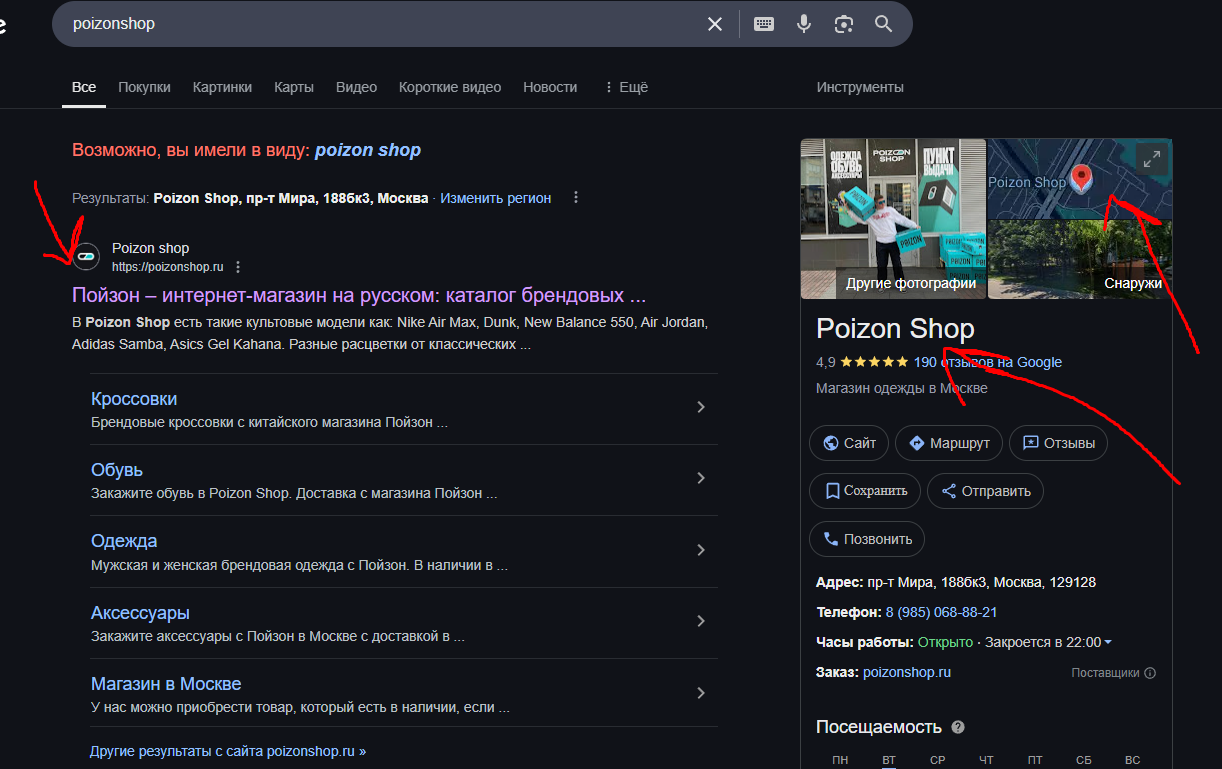
Task: Open the Кроссовки sitelink chevron
Action: click(701, 407)
